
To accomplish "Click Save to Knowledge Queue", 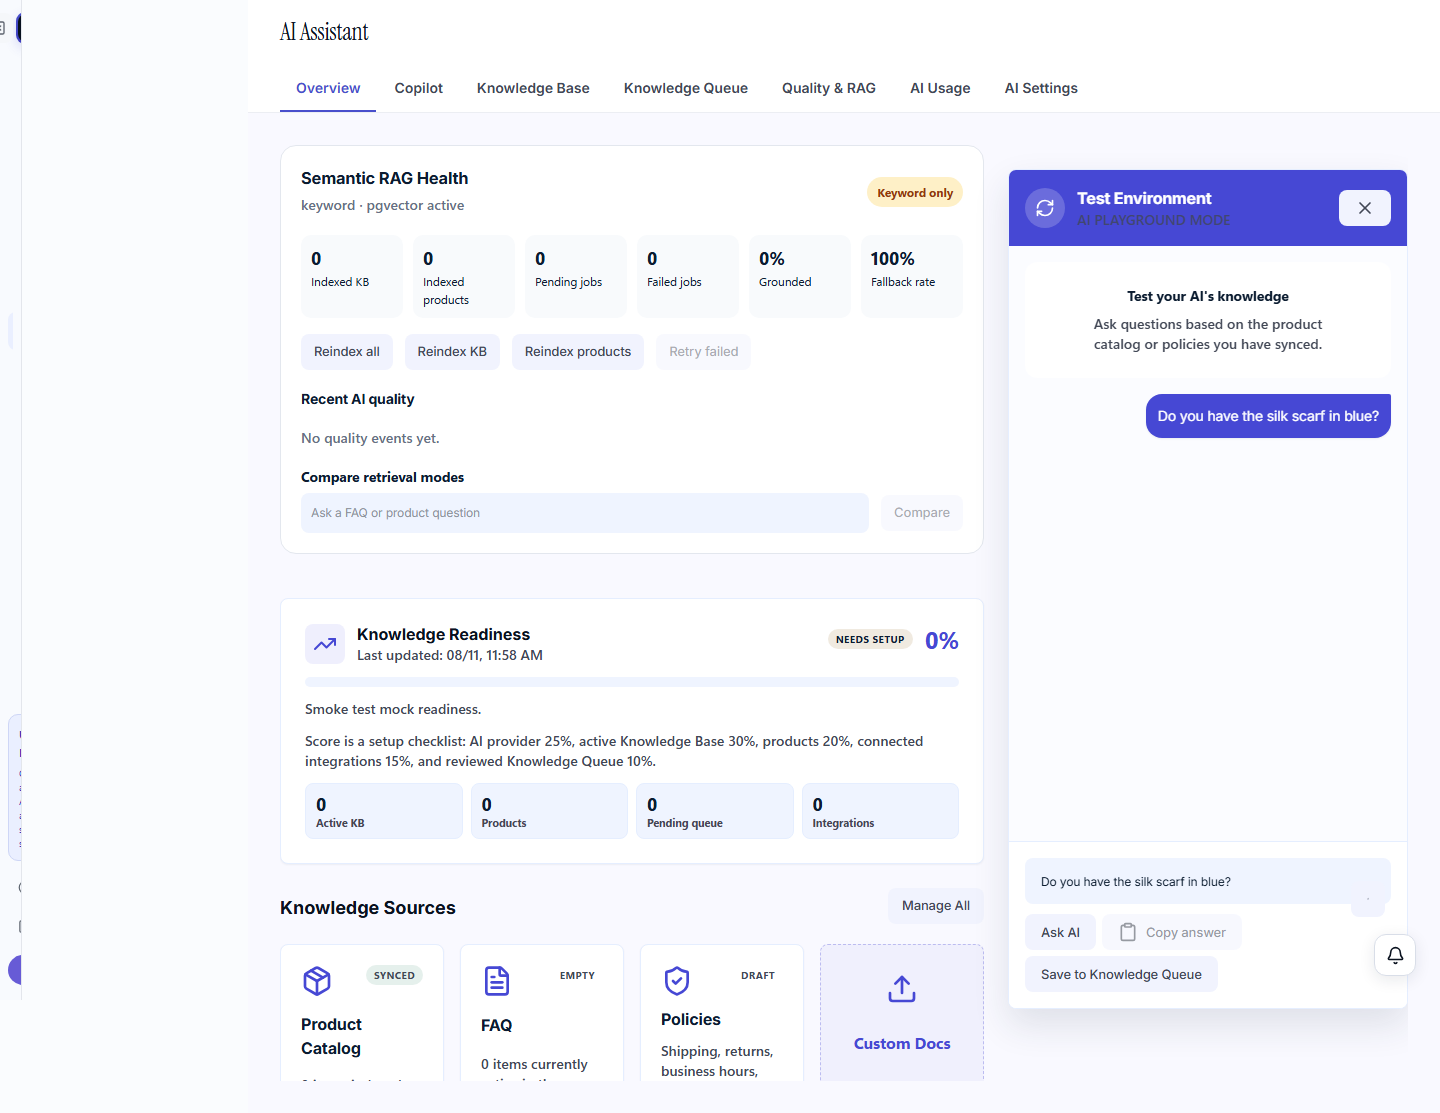I will pos(1121,975).
